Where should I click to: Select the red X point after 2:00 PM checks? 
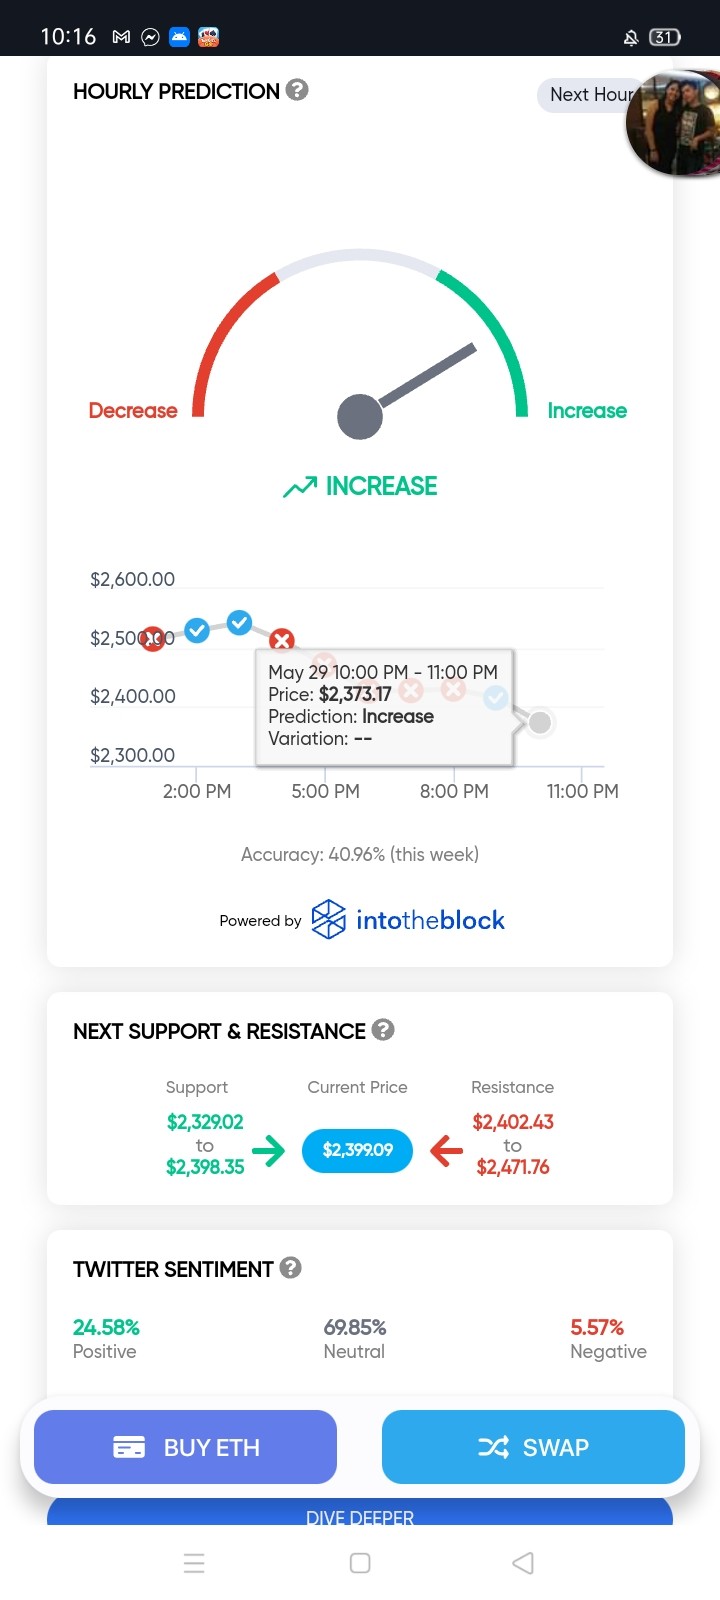pyautogui.click(x=282, y=639)
